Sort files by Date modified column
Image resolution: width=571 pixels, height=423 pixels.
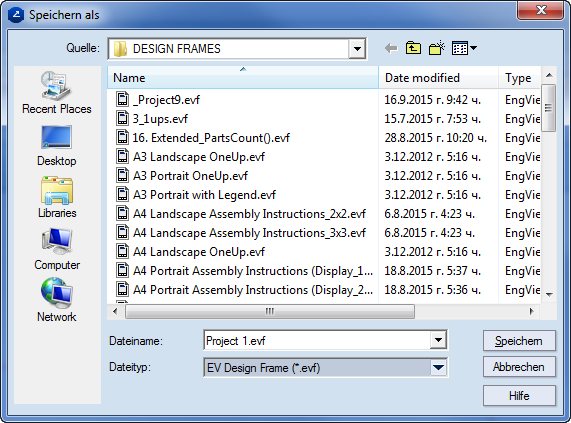point(438,78)
